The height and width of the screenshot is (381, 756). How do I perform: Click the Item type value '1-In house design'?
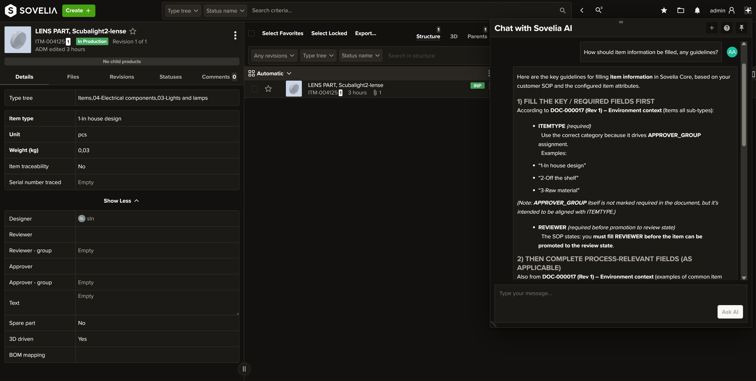tap(99, 119)
